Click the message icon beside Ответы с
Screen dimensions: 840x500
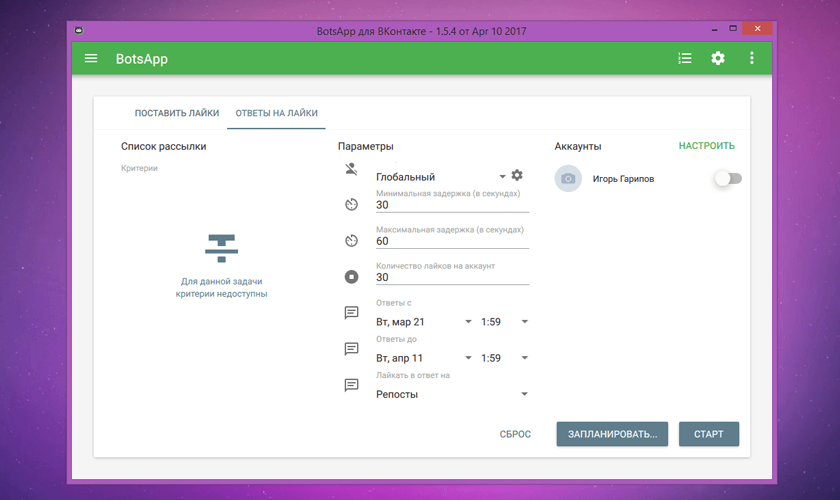coord(351,312)
